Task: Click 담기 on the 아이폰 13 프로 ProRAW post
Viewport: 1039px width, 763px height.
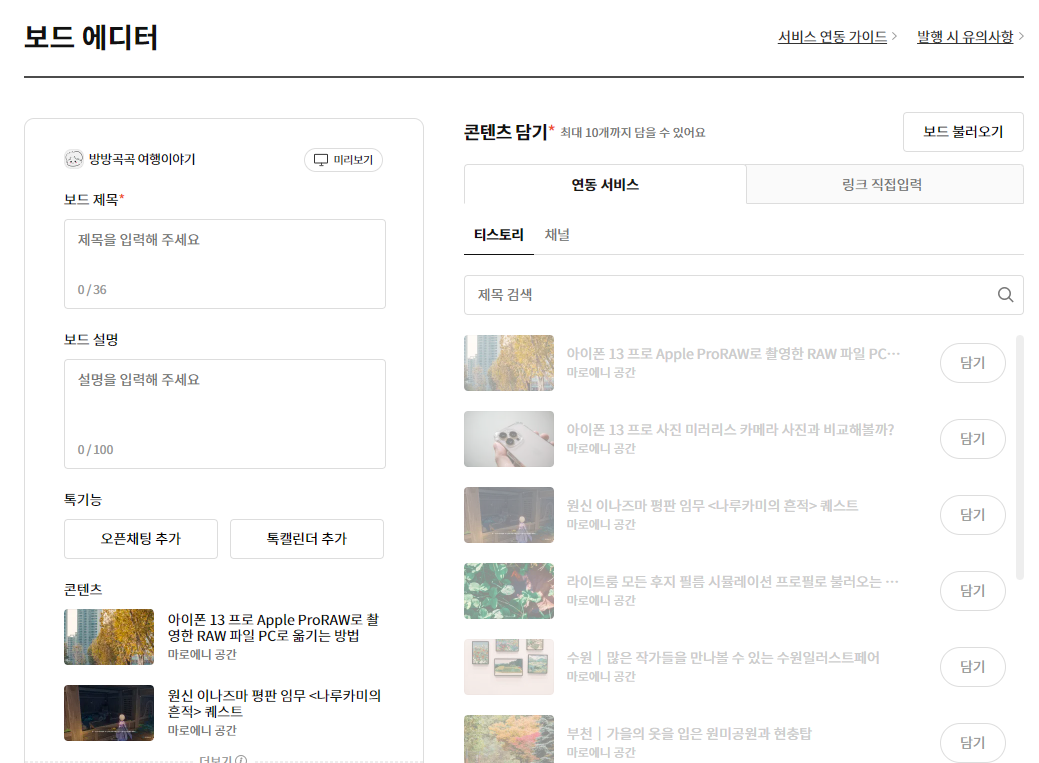Action: coord(971,363)
